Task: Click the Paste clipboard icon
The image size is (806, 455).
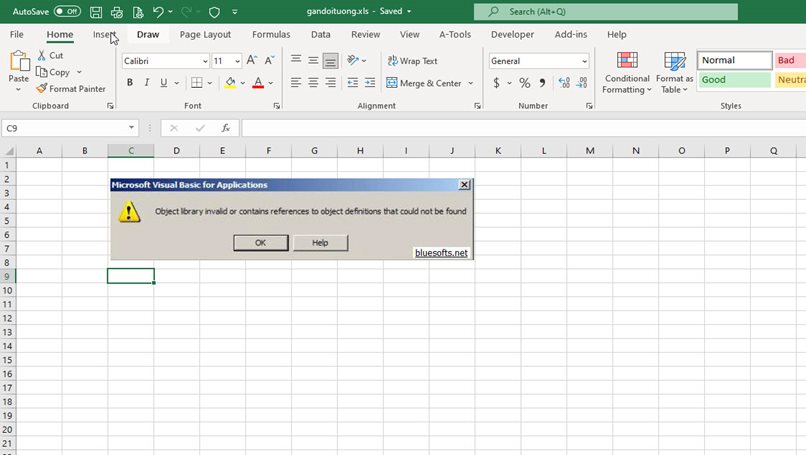Action: pos(18,62)
